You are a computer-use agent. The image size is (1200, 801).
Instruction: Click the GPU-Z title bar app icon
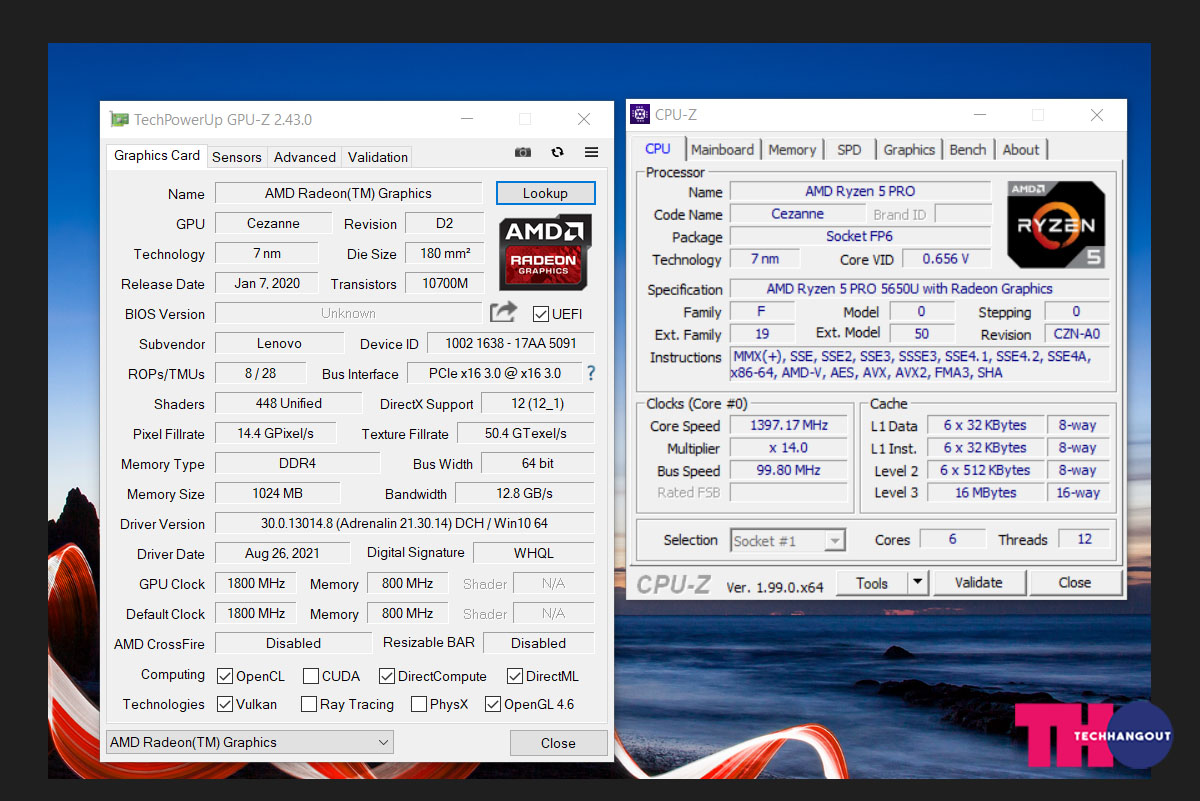click(119, 119)
